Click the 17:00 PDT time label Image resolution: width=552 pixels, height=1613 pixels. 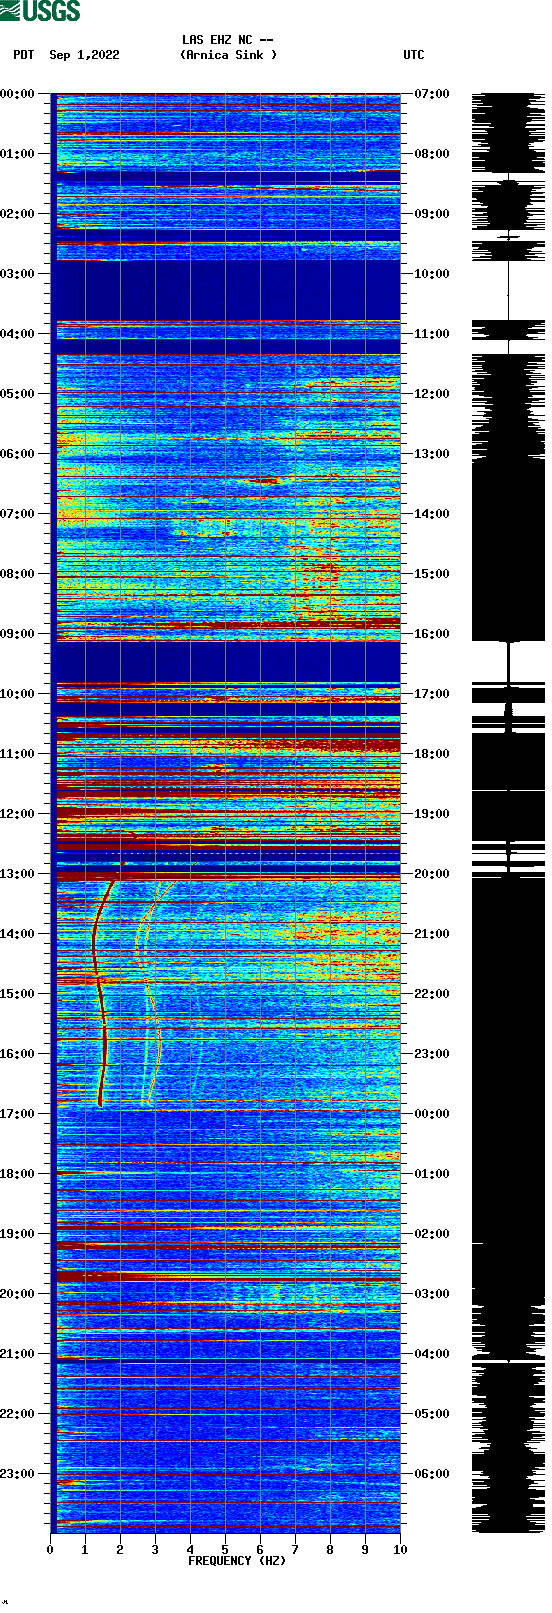[18, 1114]
